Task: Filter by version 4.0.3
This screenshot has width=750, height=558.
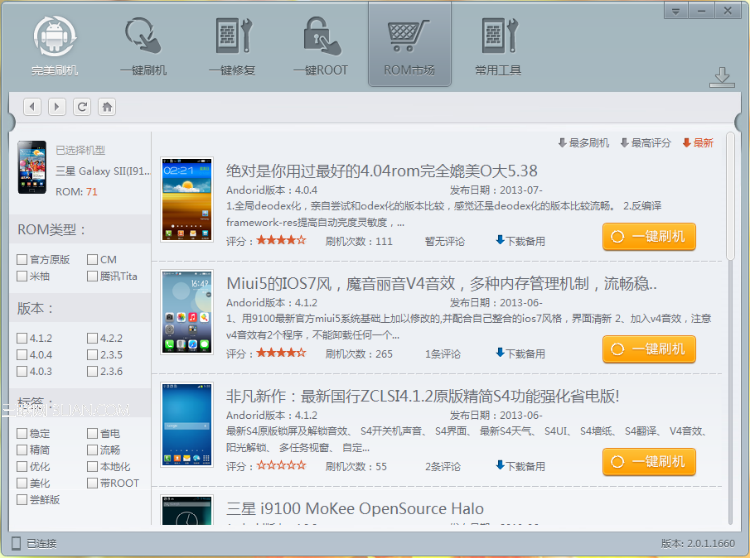Action: [22, 372]
